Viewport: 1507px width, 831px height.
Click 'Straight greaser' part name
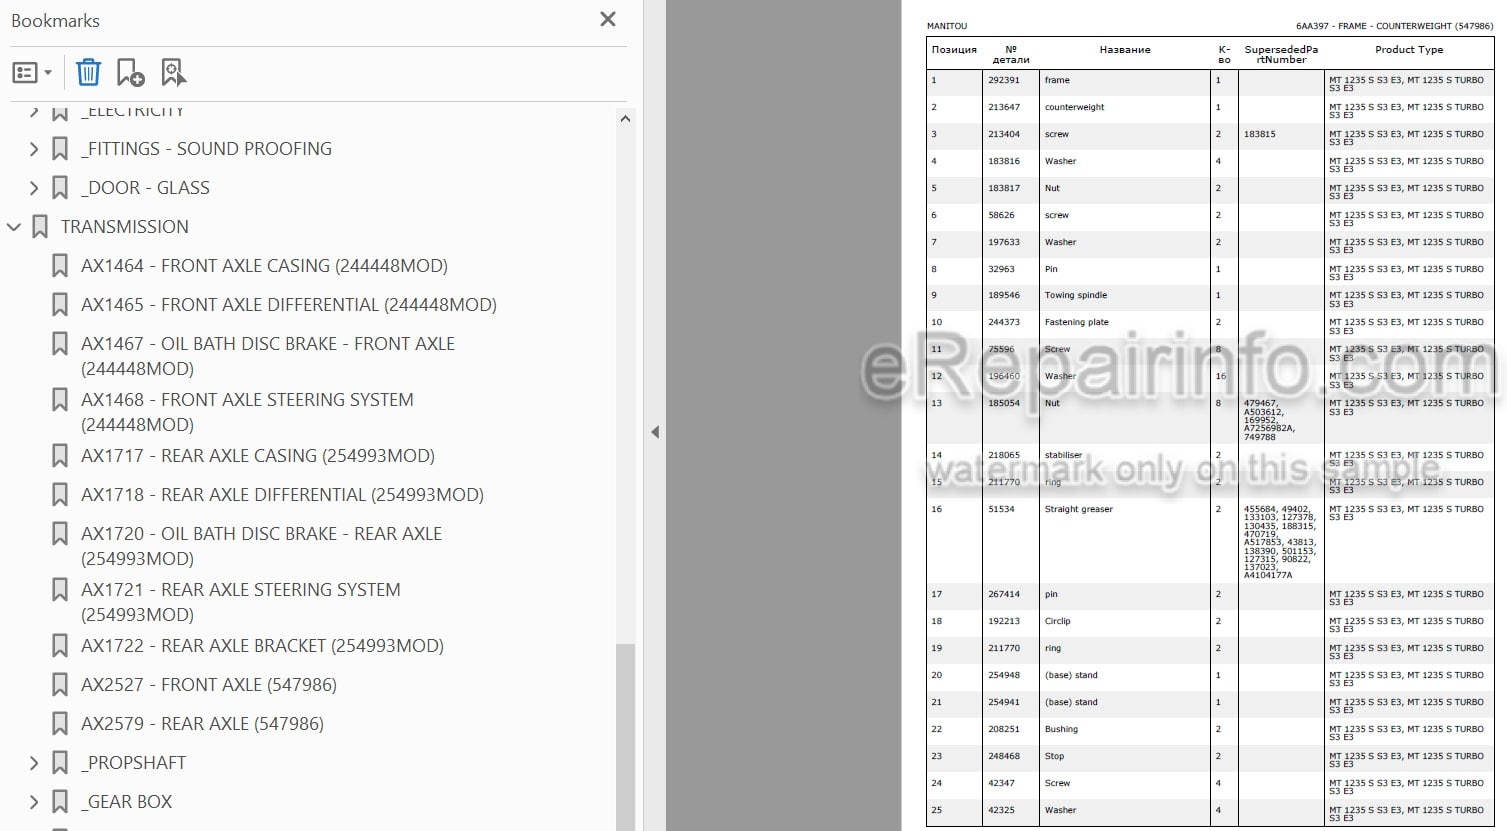coord(1079,509)
